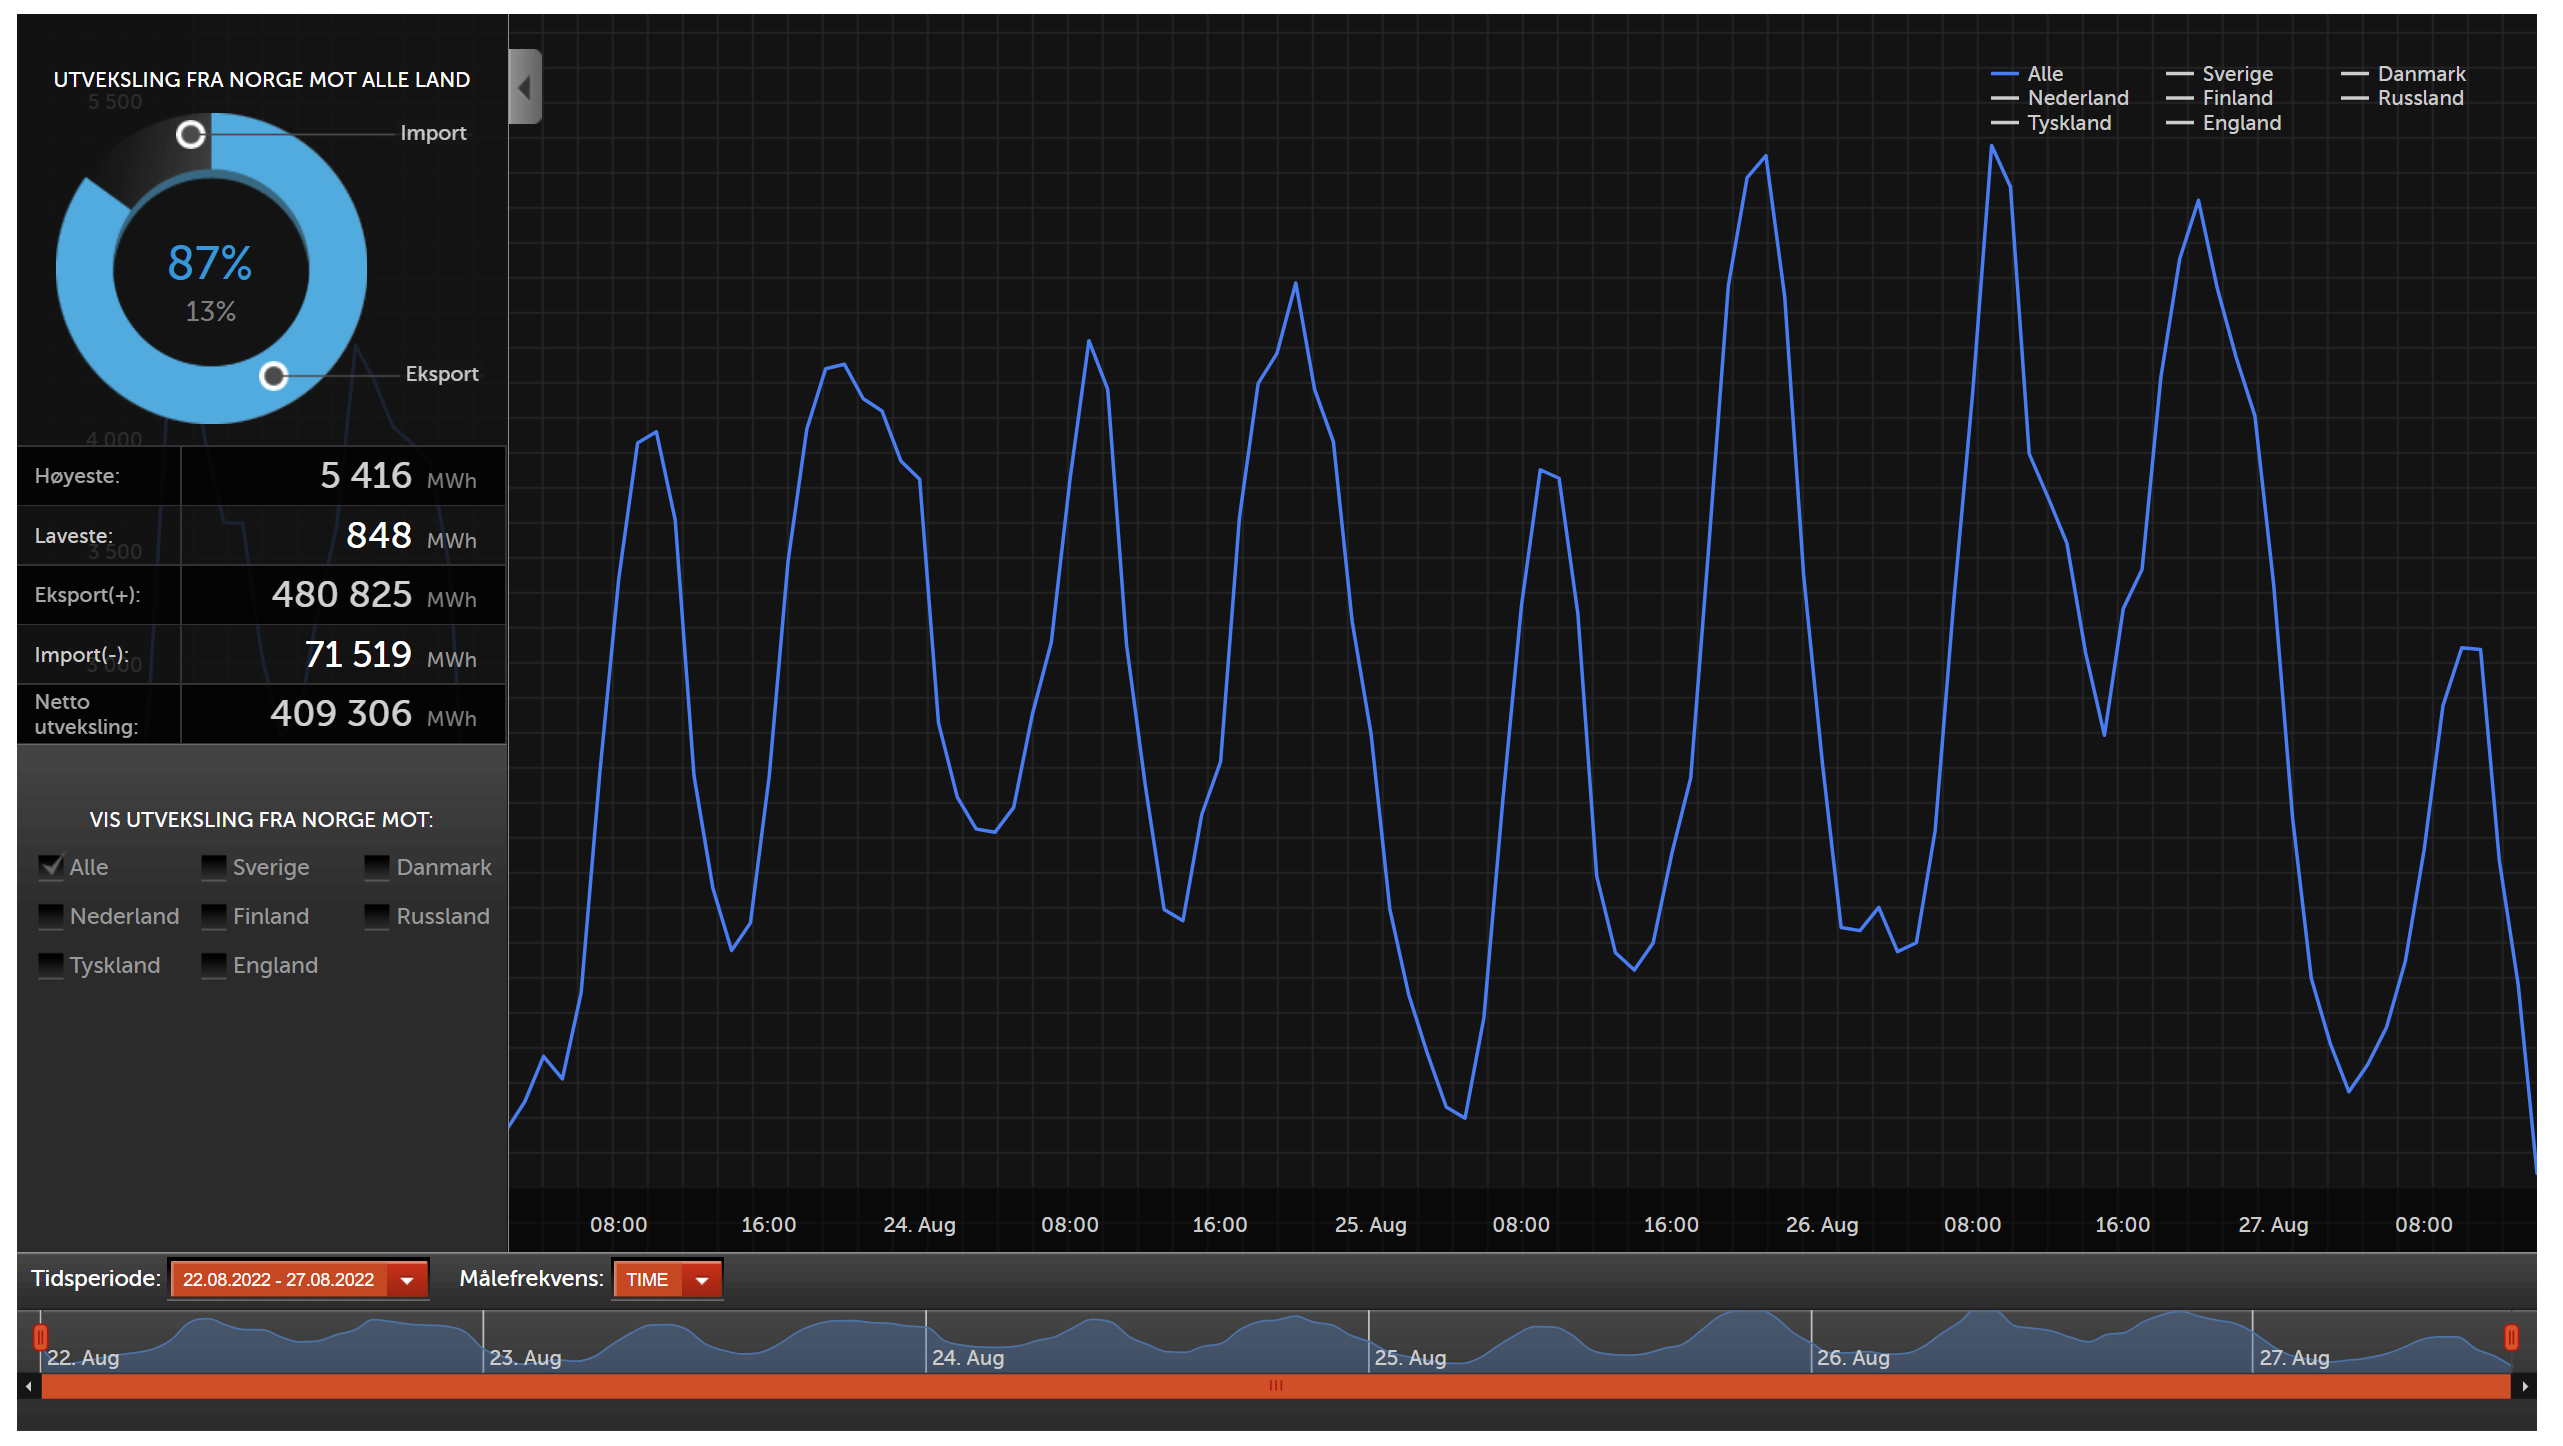
Task: Click the 25. Aug x-axis label
Action: click(1370, 1225)
